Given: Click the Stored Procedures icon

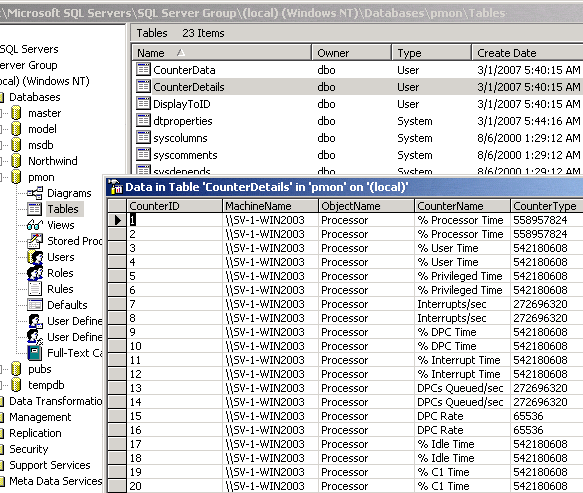Looking at the screenshot, I should pyautogui.click(x=35, y=241).
